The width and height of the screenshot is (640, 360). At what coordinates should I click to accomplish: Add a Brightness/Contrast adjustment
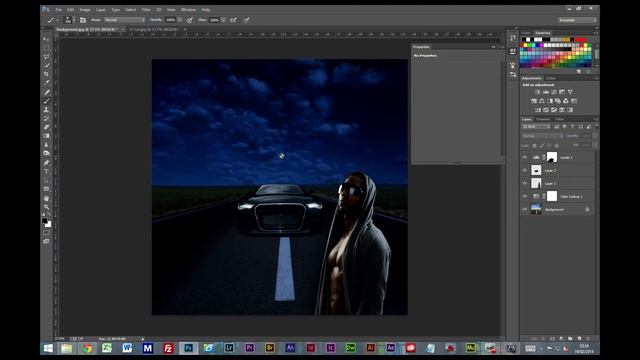pos(538,92)
